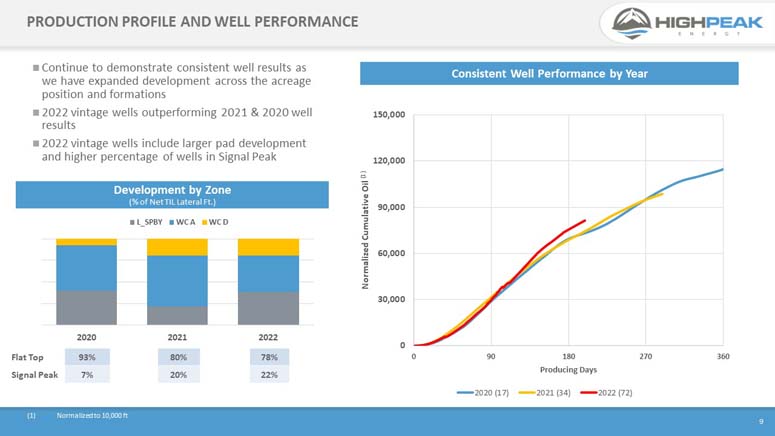Select the slide title 'Production Profile and Well Performance'
Image resolution: width=775 pixels, height=436 pixels.
pos(192,22)
